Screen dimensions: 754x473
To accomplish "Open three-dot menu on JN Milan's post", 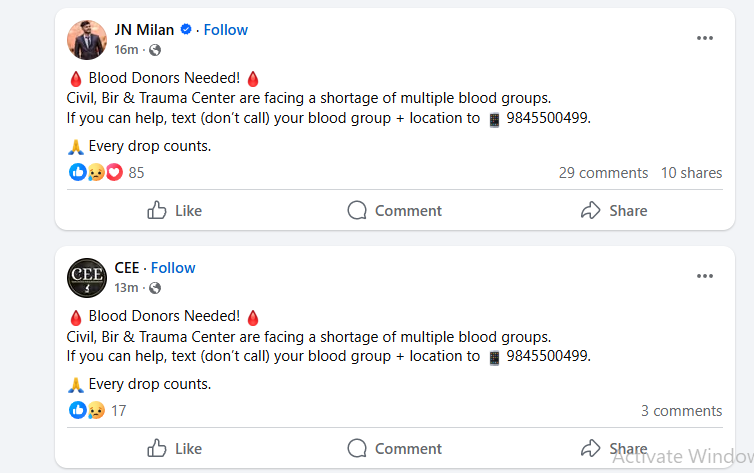I will coord(705,38).
